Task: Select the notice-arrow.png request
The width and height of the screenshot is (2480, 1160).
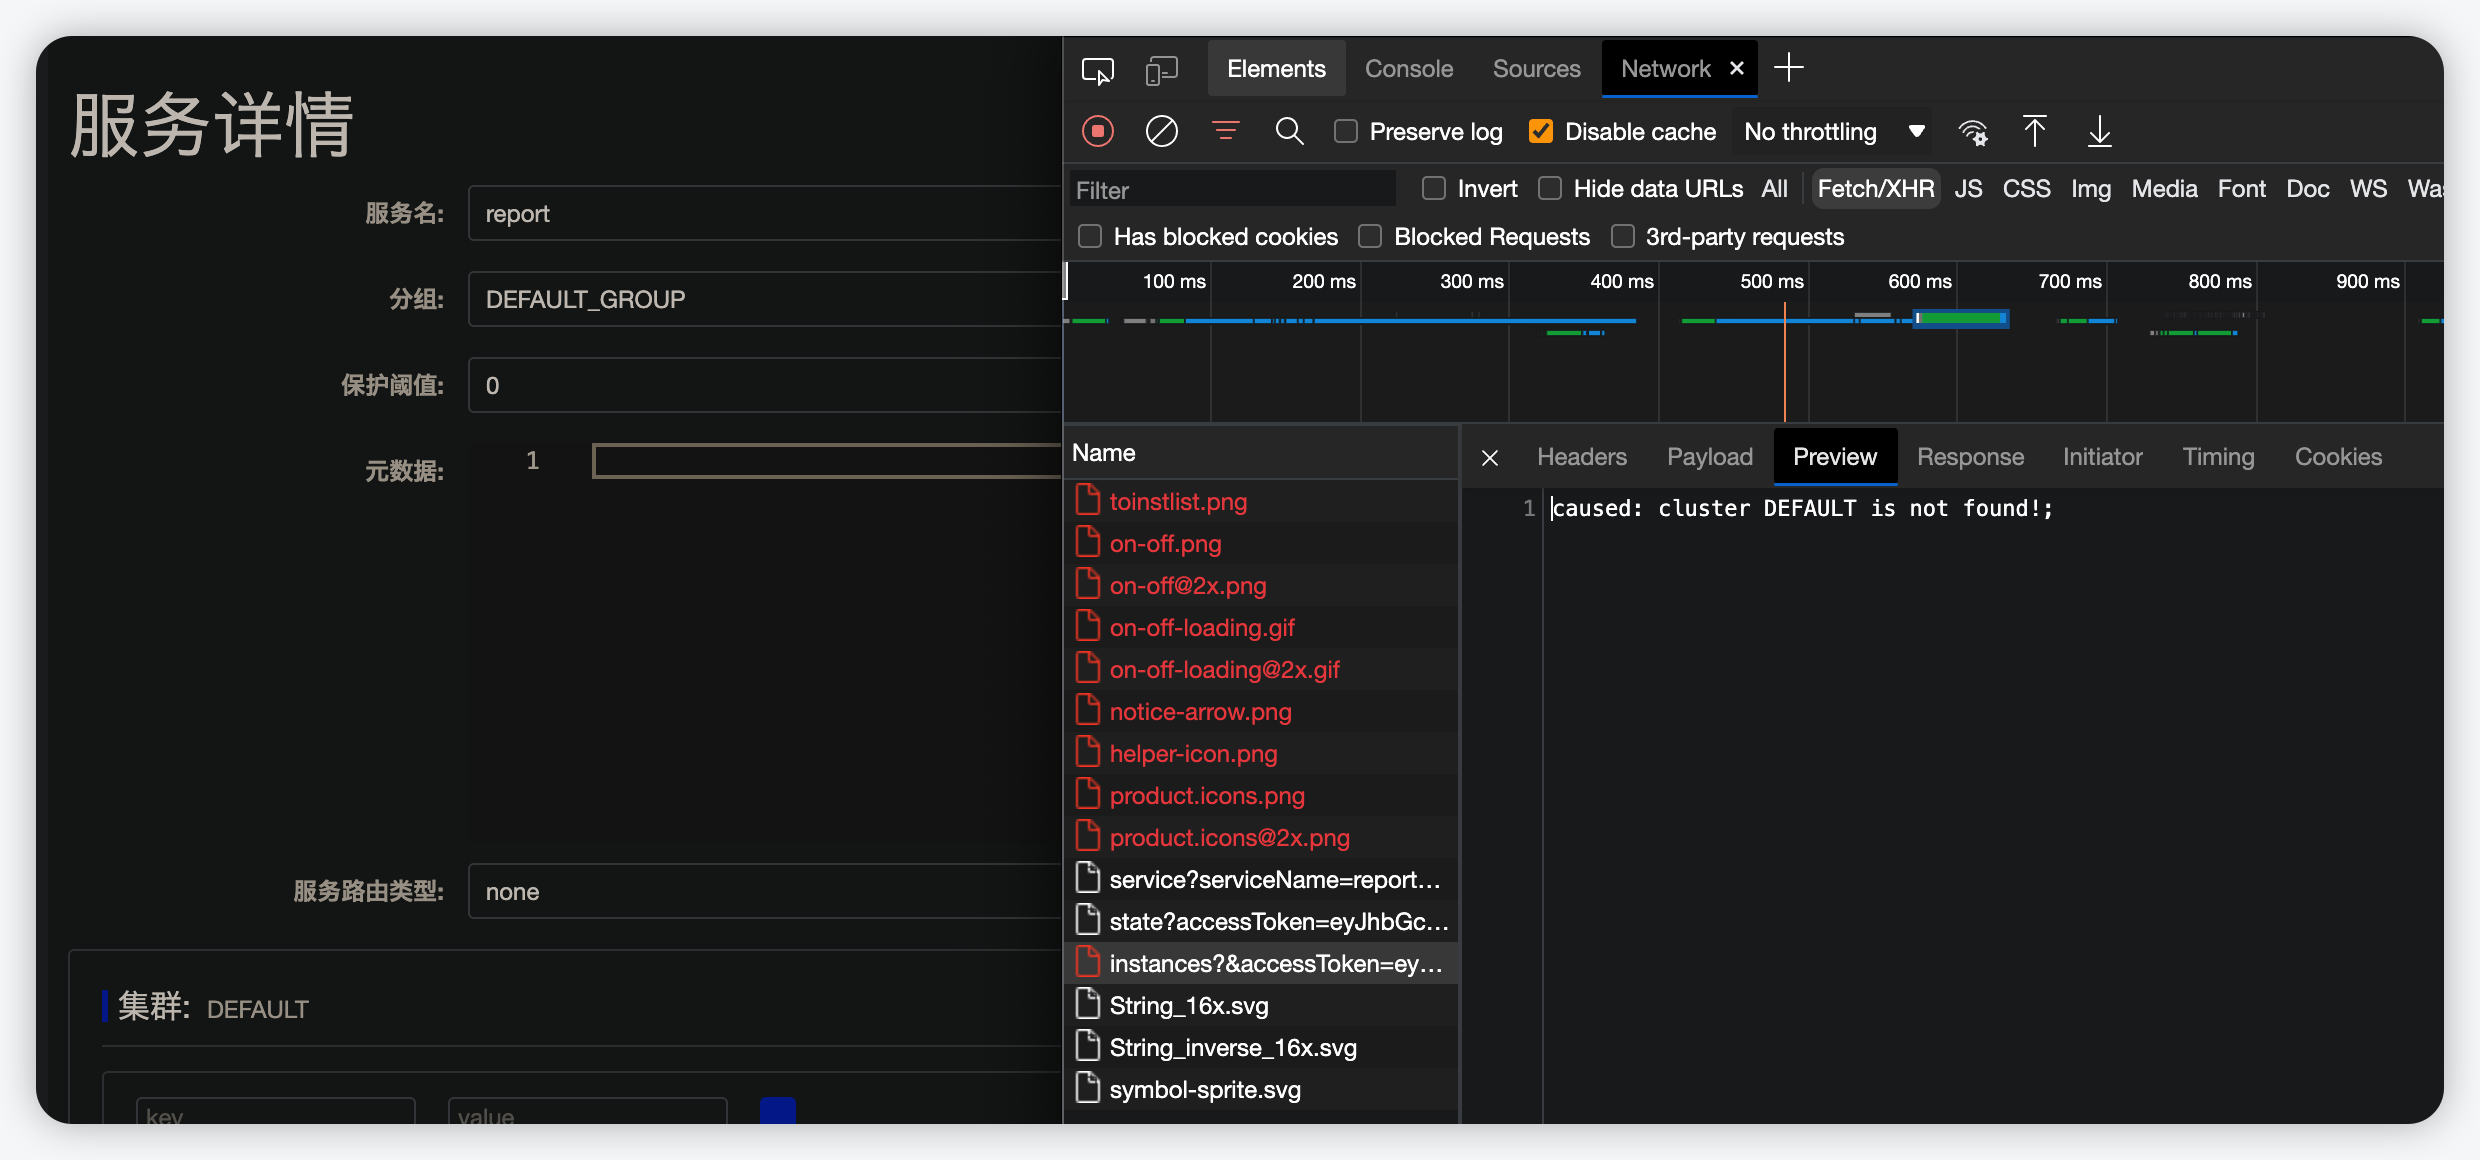Action: pos(1260,711)
